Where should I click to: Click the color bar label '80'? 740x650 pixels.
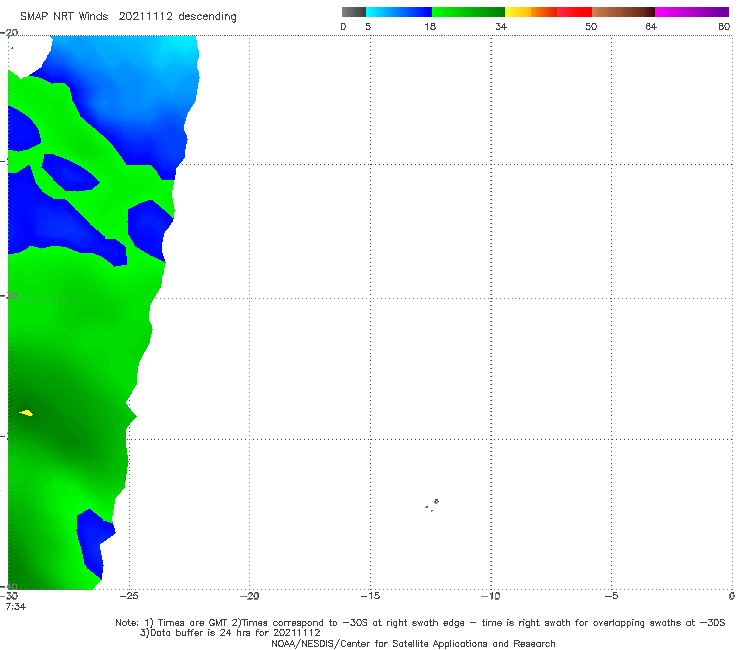tap(724, 27)
